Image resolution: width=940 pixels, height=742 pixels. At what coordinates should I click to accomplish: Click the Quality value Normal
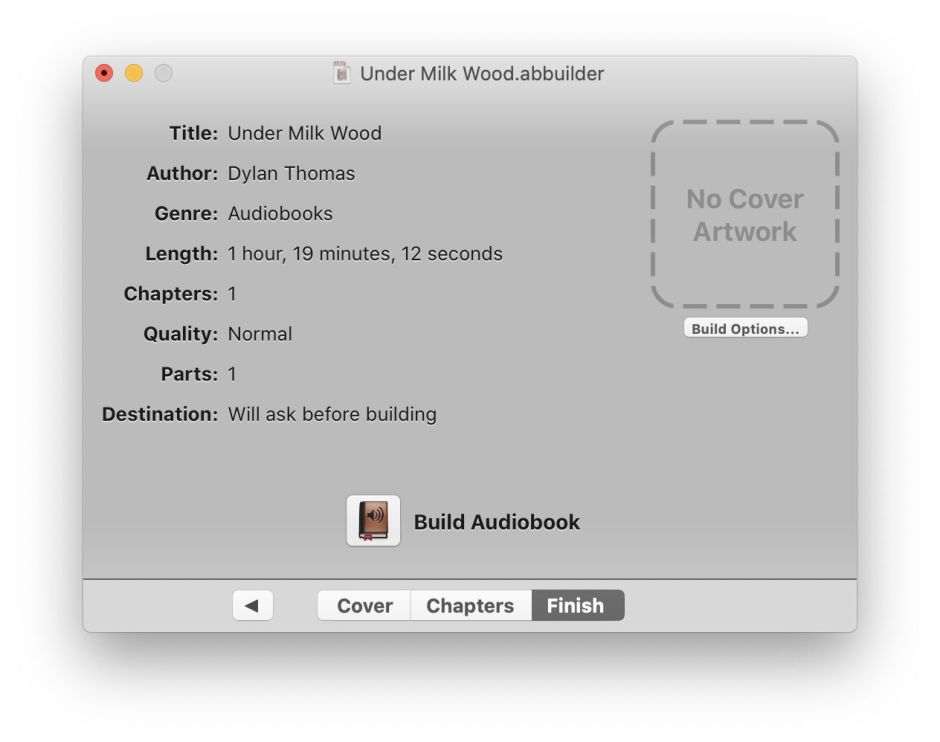coord(260,333)
